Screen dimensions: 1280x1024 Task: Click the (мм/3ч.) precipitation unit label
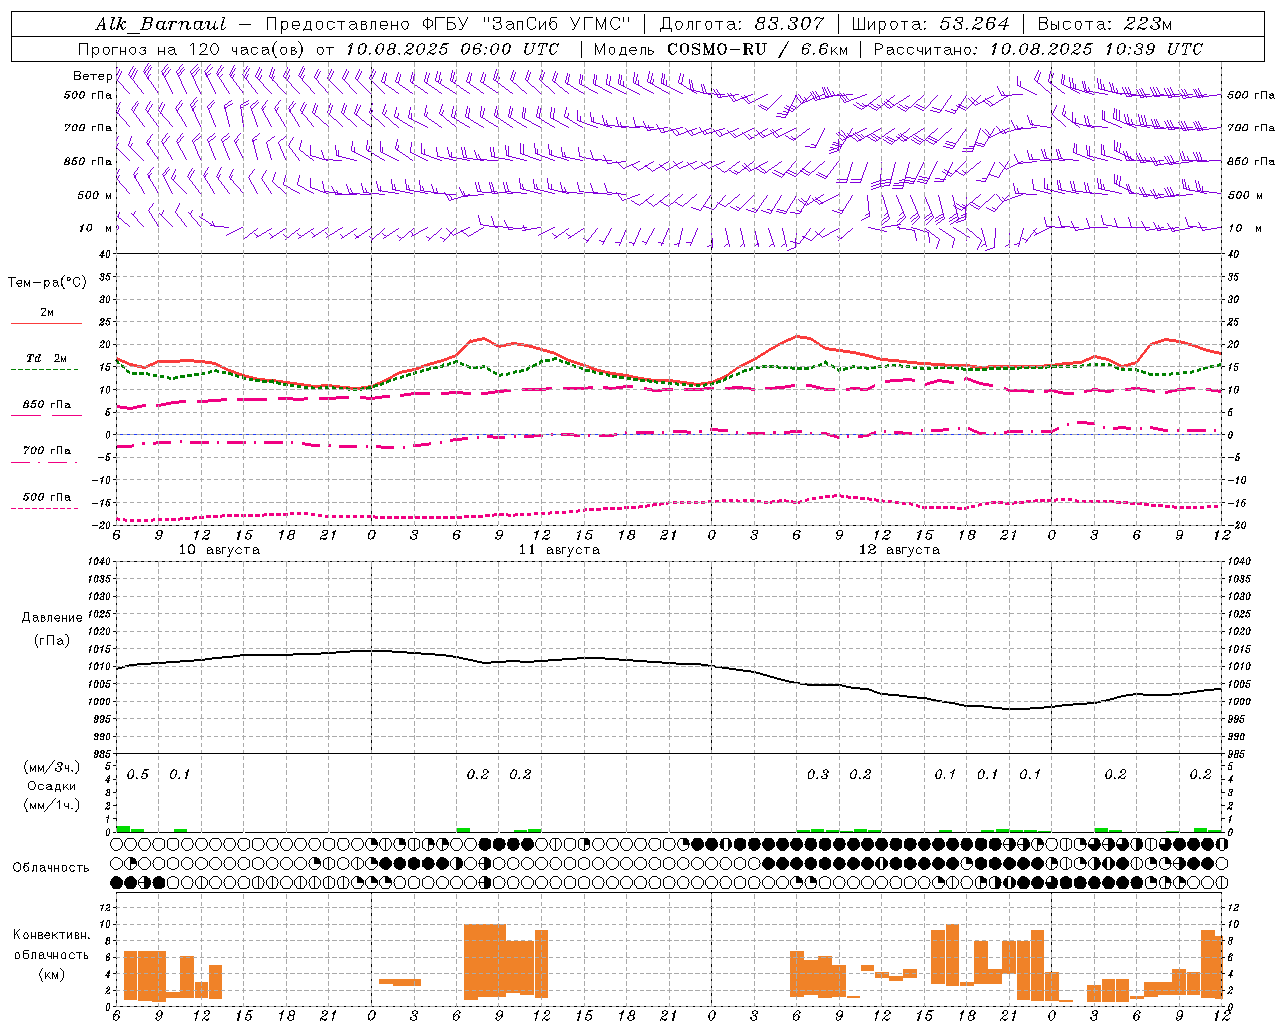52,767
